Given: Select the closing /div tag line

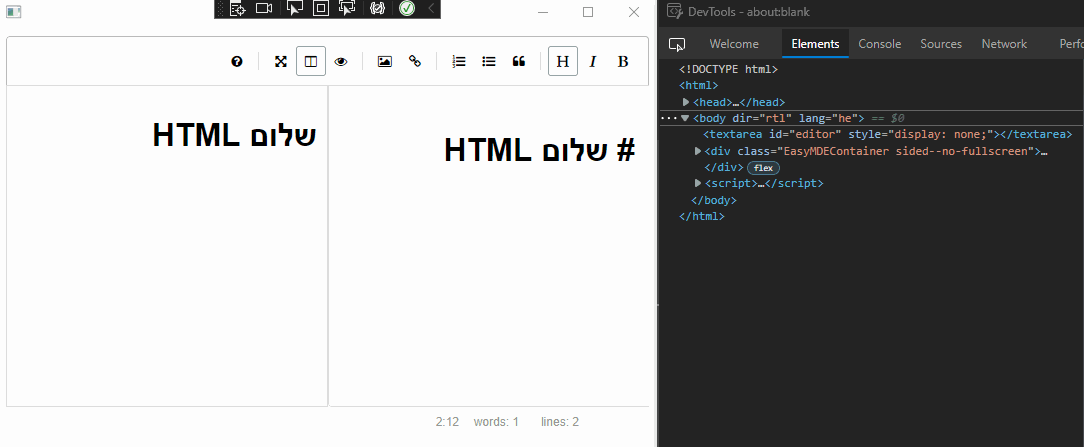Looking at the screenshot, I should click(724, 168).
